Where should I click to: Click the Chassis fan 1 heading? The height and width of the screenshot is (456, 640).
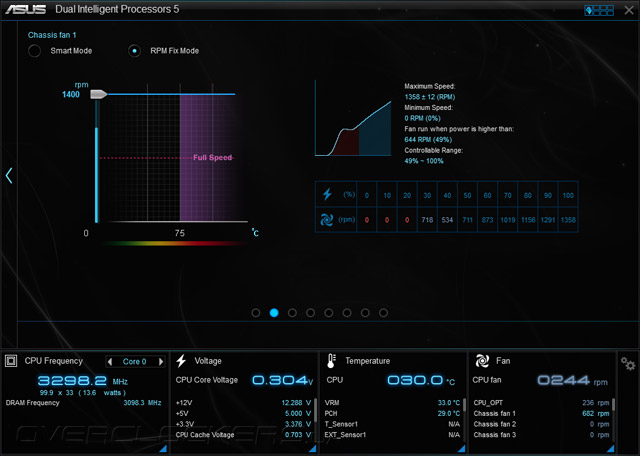click(x=52, y=35)
